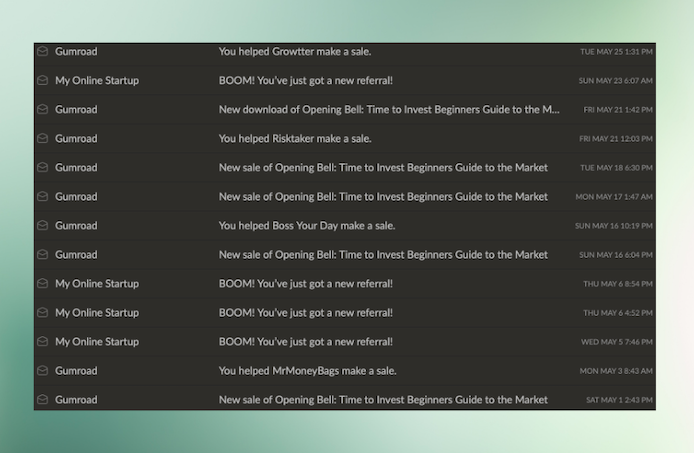This screenshot has height=453, width=694.
Task: Select Gumroad sender on Risktaker row
Action: [76, 139]
